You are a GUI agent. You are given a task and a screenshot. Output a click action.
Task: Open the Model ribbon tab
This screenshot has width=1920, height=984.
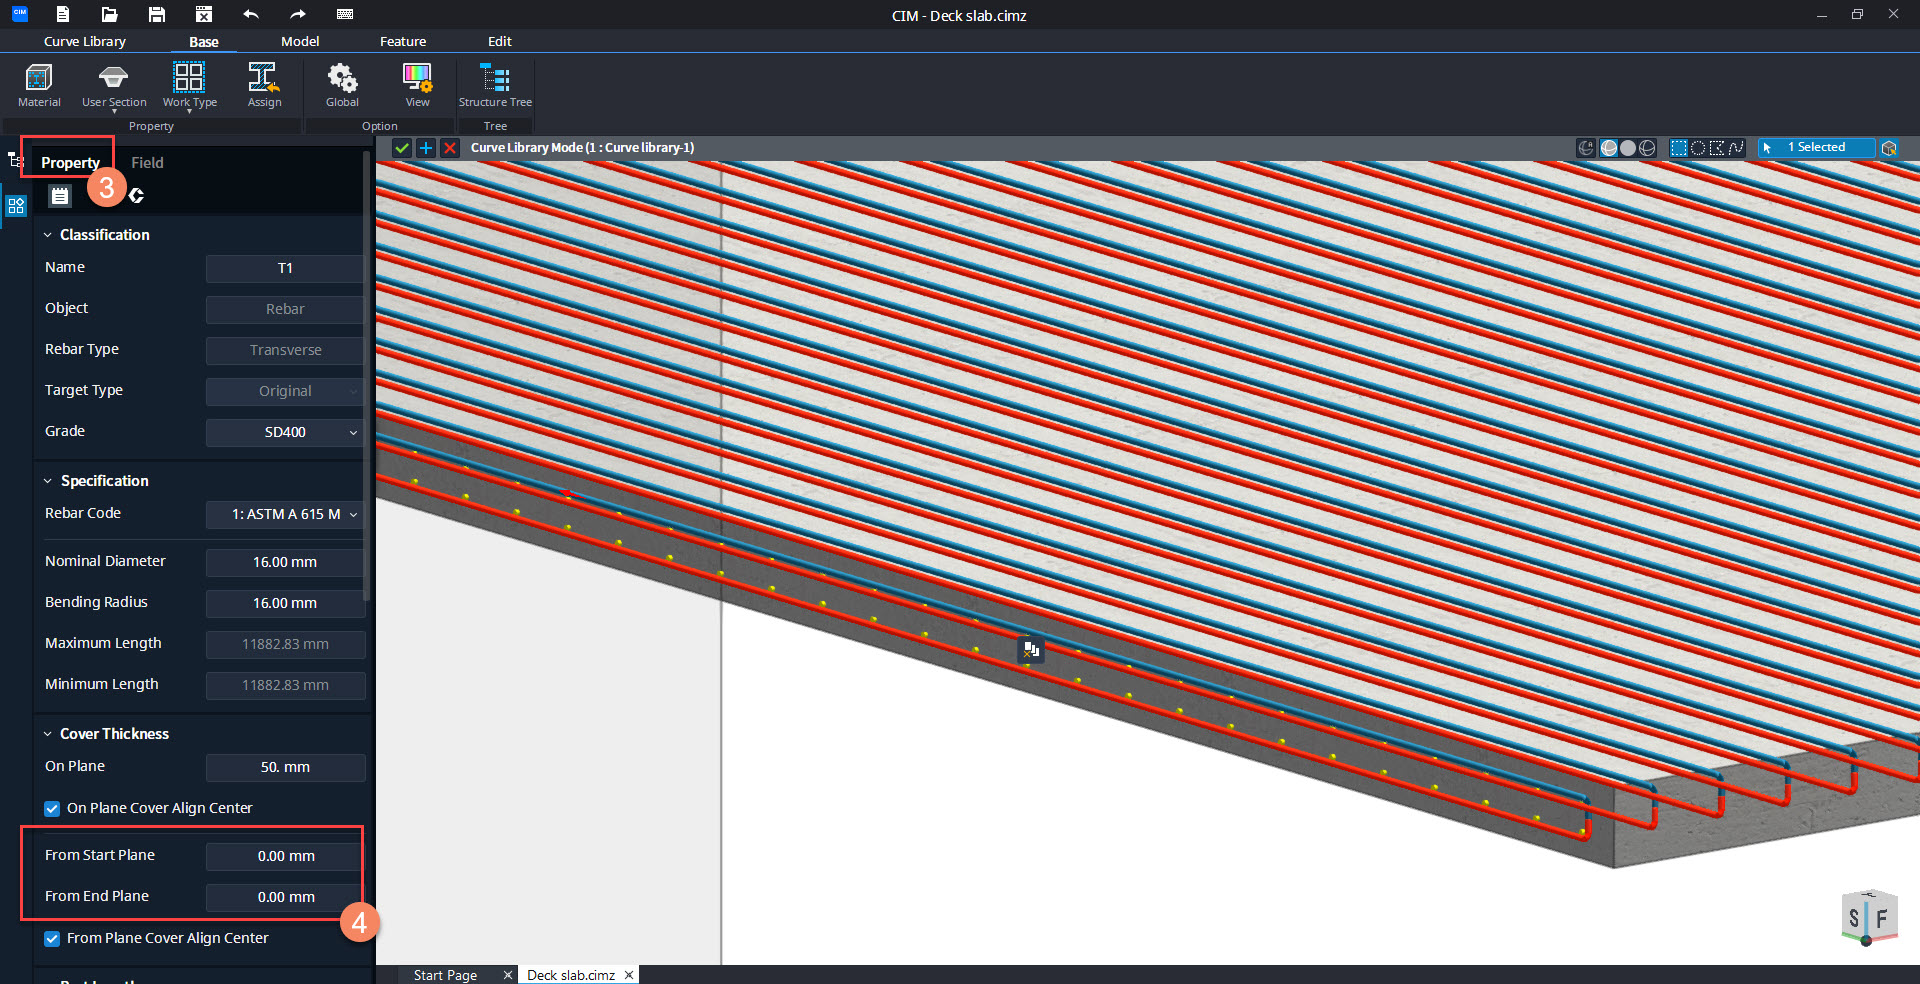tap(300, 41)
